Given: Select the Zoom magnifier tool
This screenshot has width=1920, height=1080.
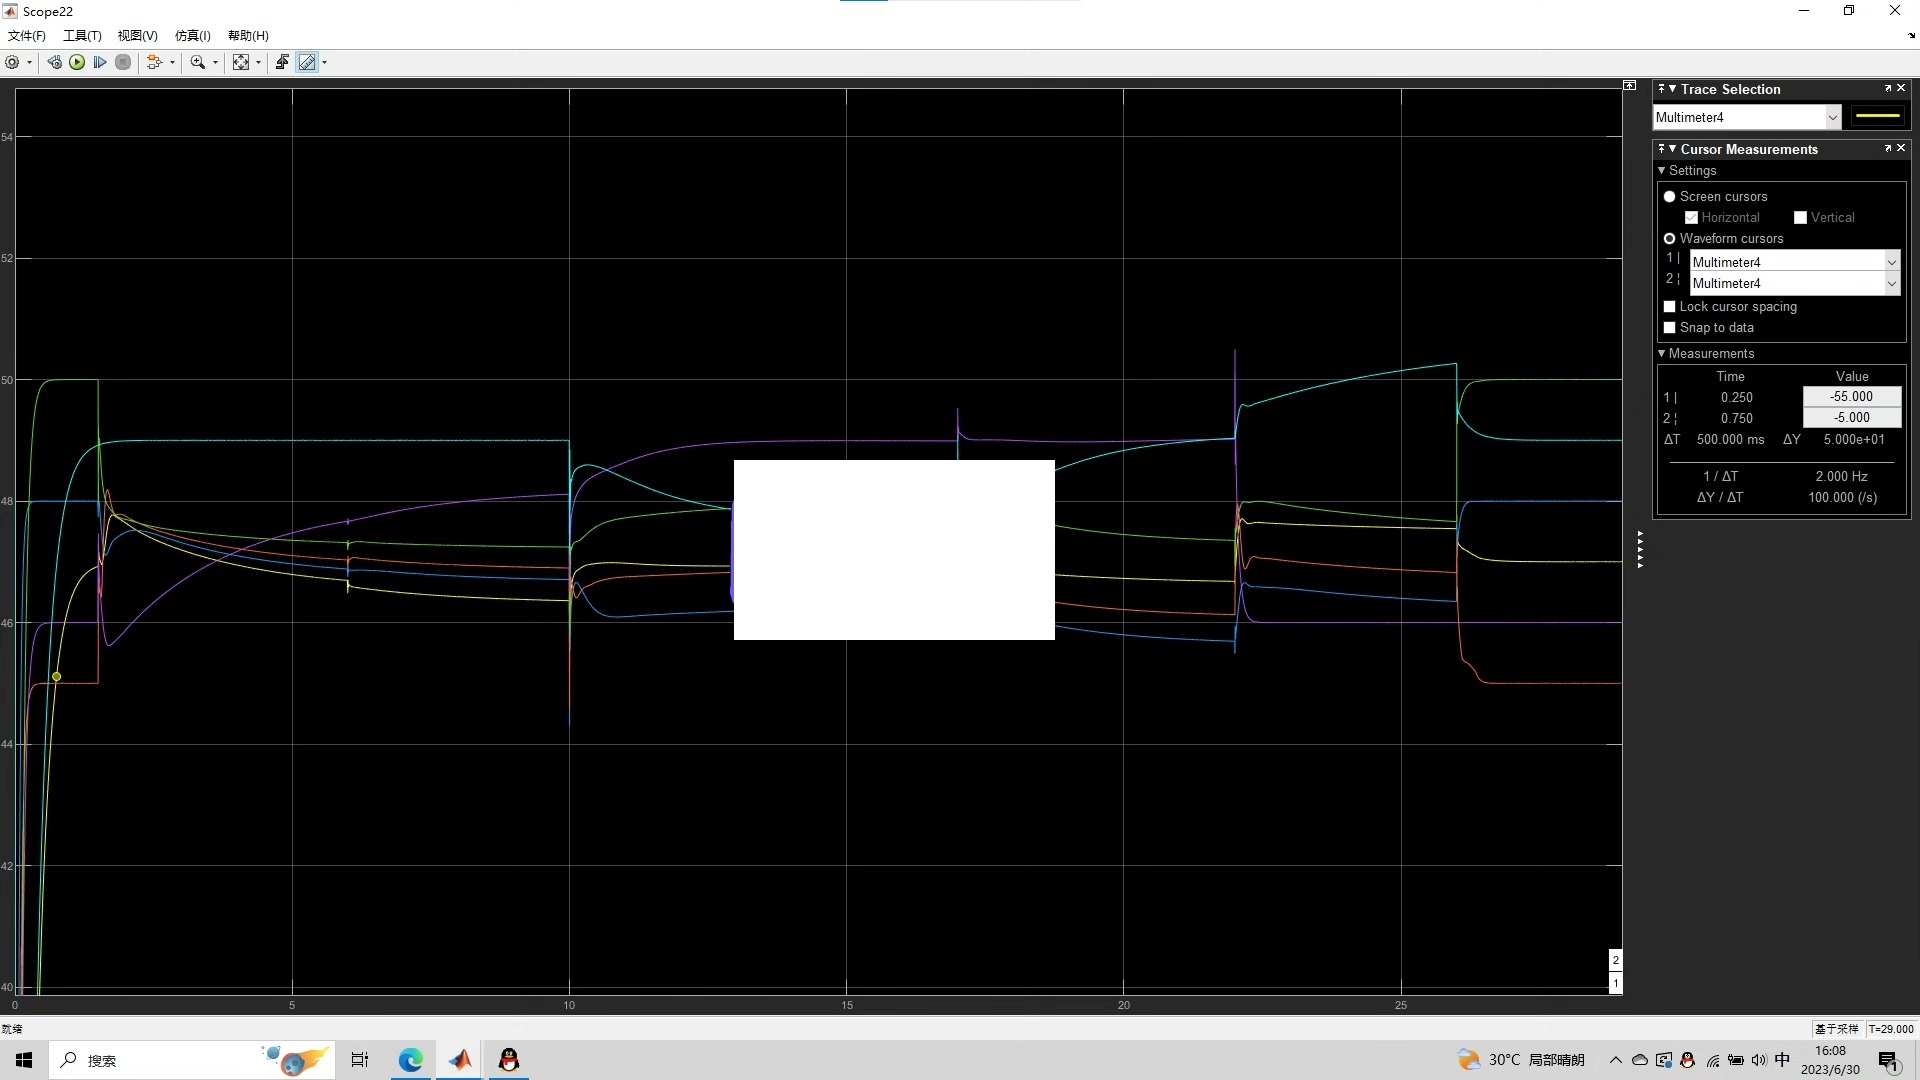Looking at the screenshot, I should pos(197,62).
